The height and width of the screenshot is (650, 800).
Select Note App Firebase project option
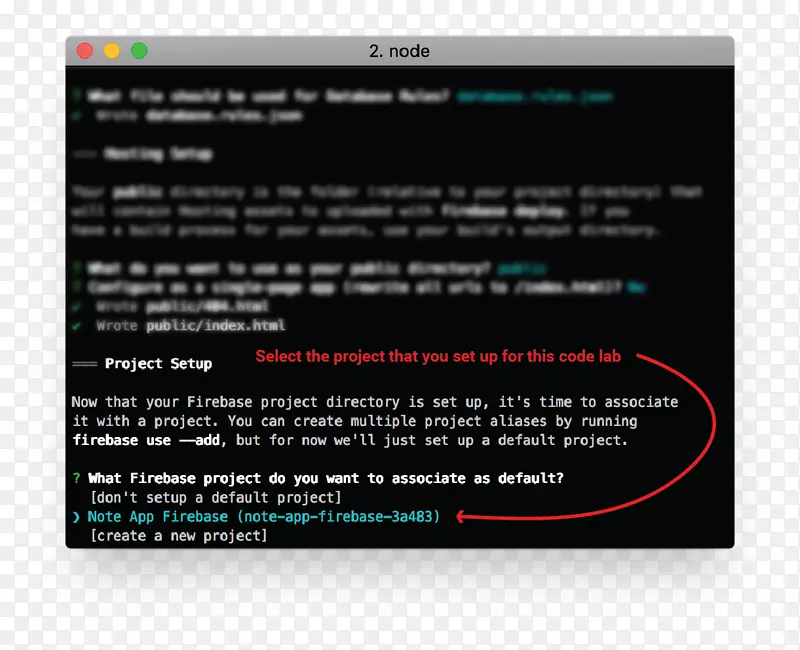264,517
